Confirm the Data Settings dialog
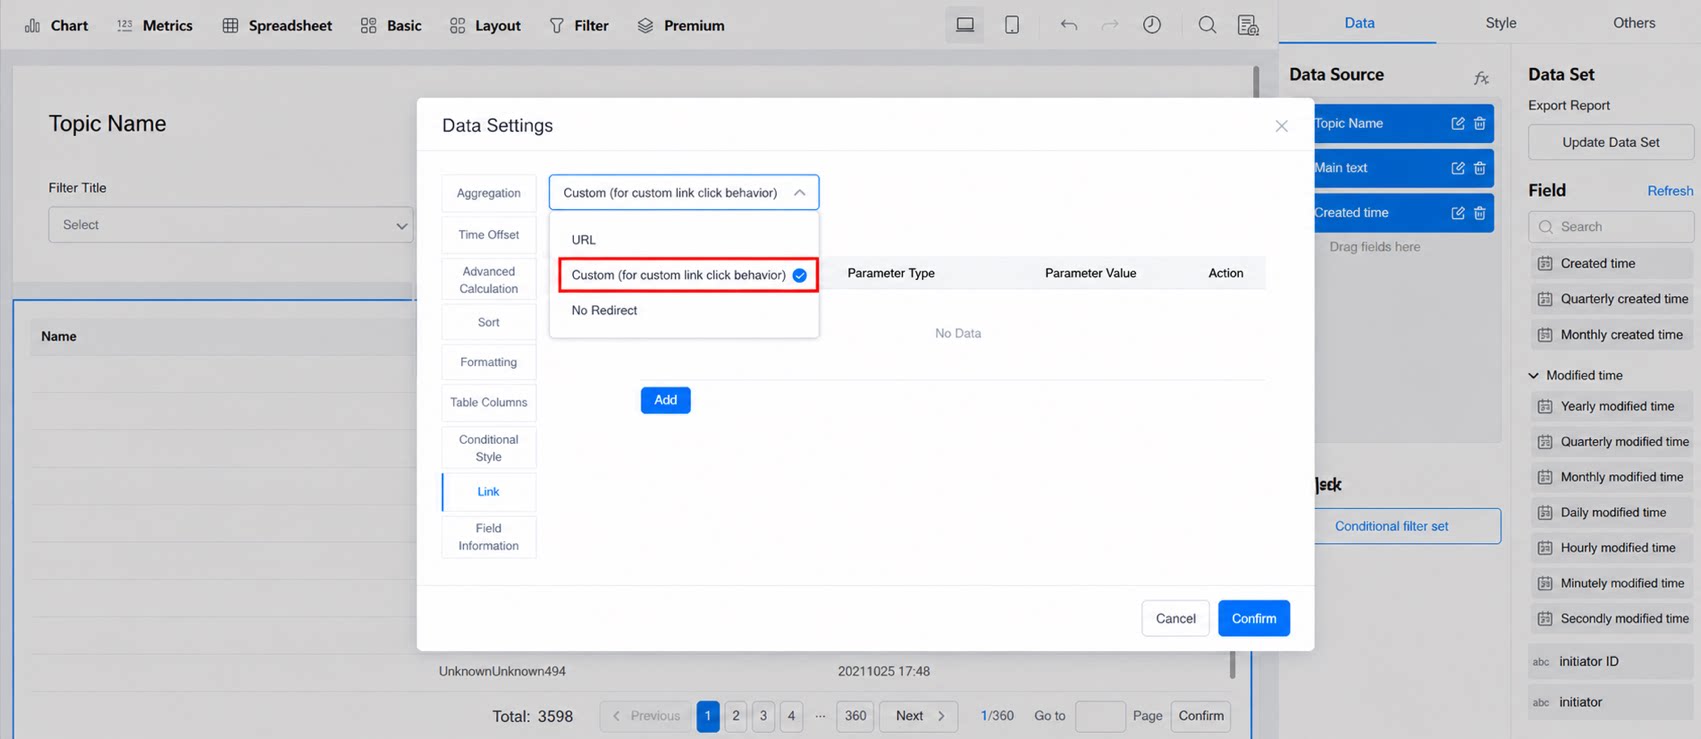 coord(1254,618)
